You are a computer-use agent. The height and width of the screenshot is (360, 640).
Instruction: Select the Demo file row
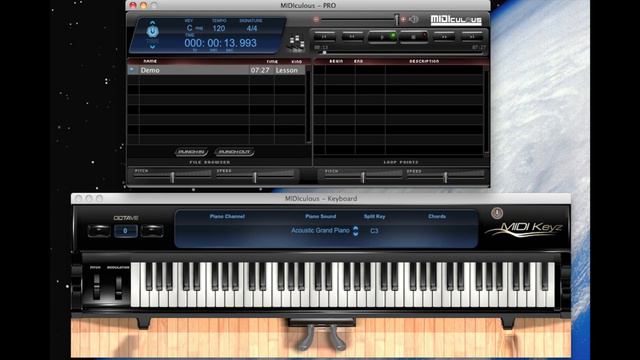tap(216, 70)
